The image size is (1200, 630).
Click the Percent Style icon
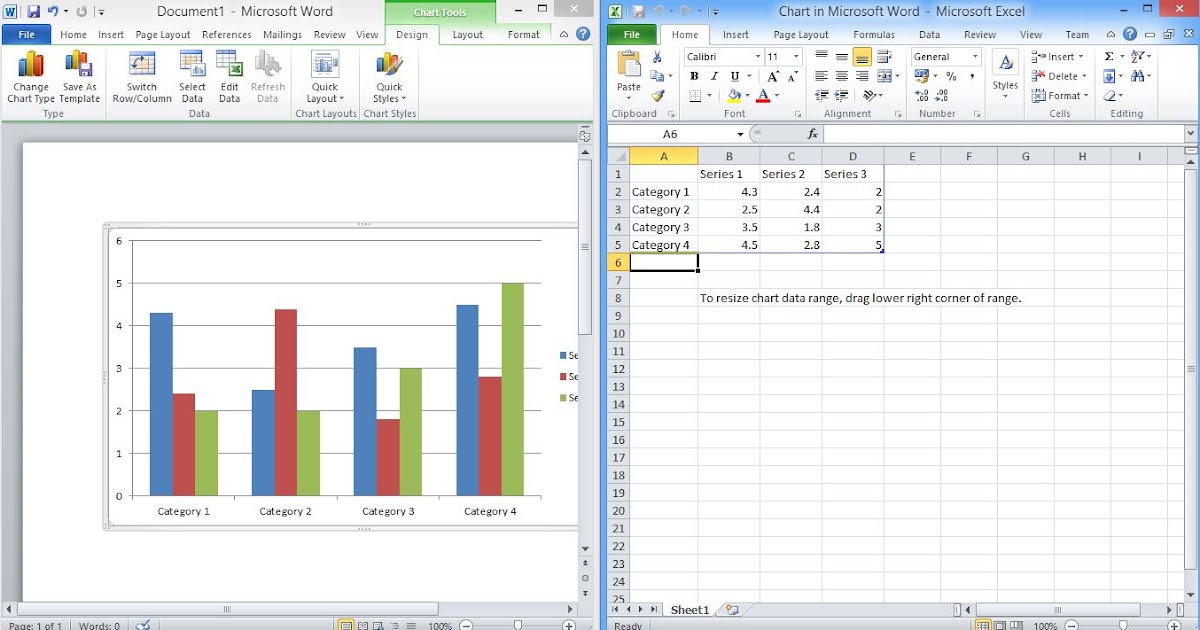coord(951,76)
